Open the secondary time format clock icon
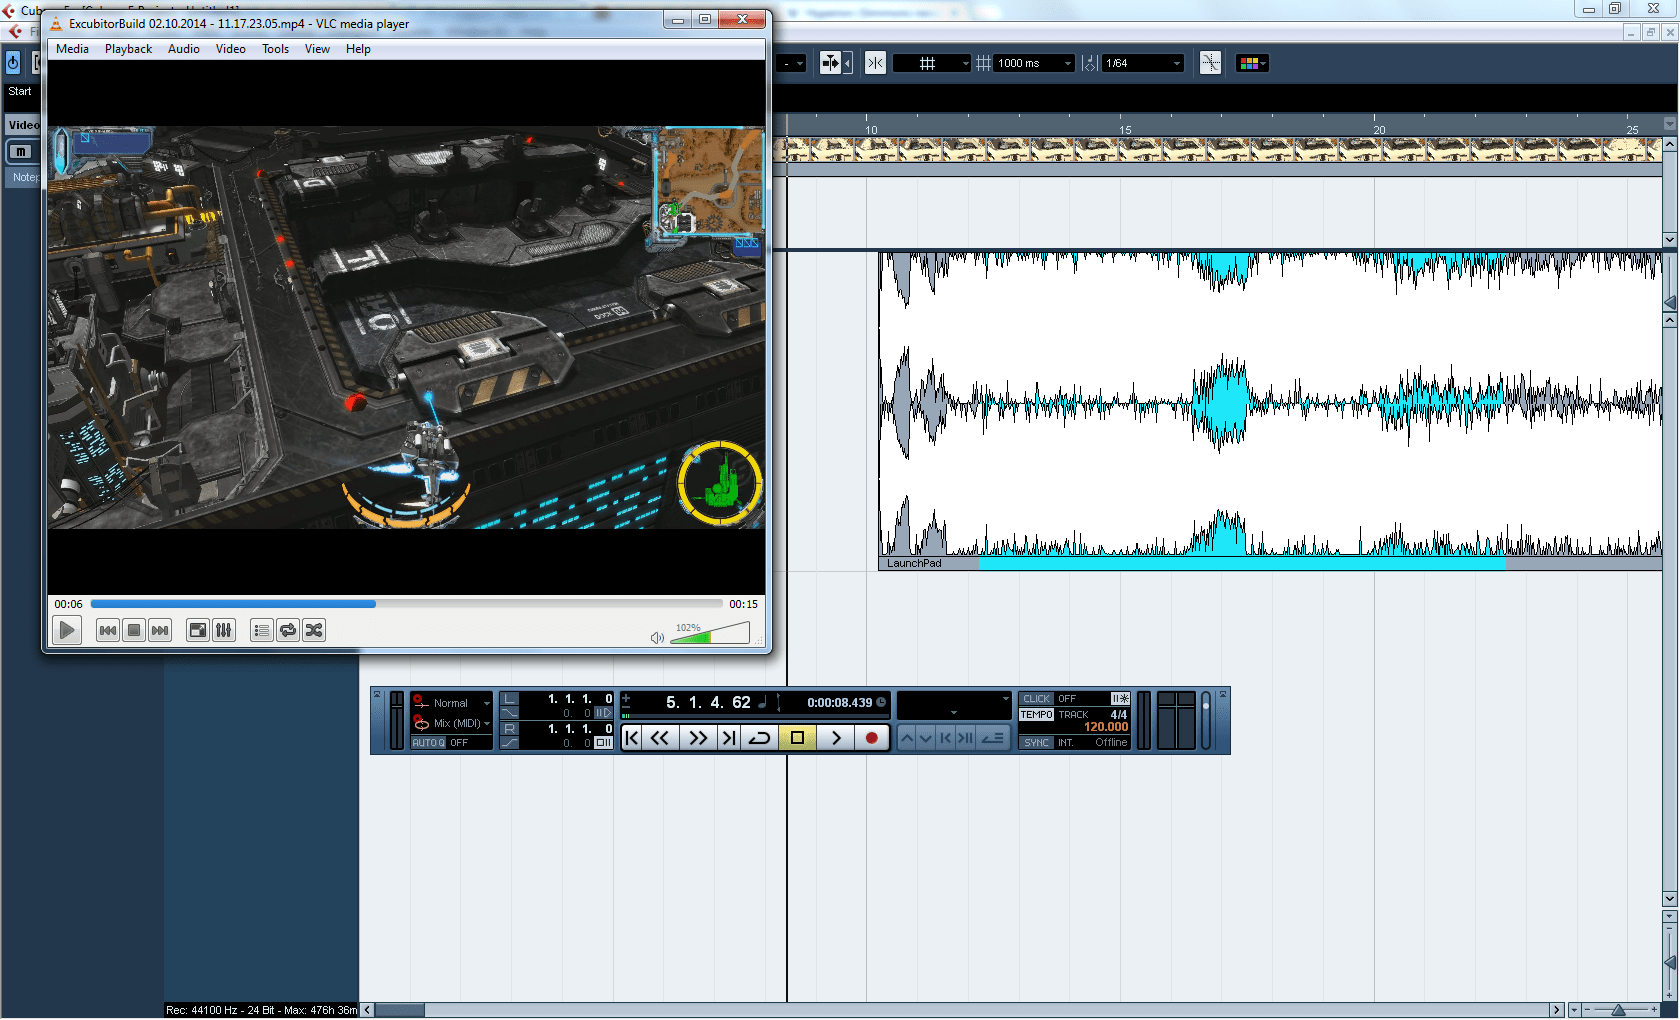Image resolution: width=1680 pixels, height=1020 pixels. pos(881,703)
